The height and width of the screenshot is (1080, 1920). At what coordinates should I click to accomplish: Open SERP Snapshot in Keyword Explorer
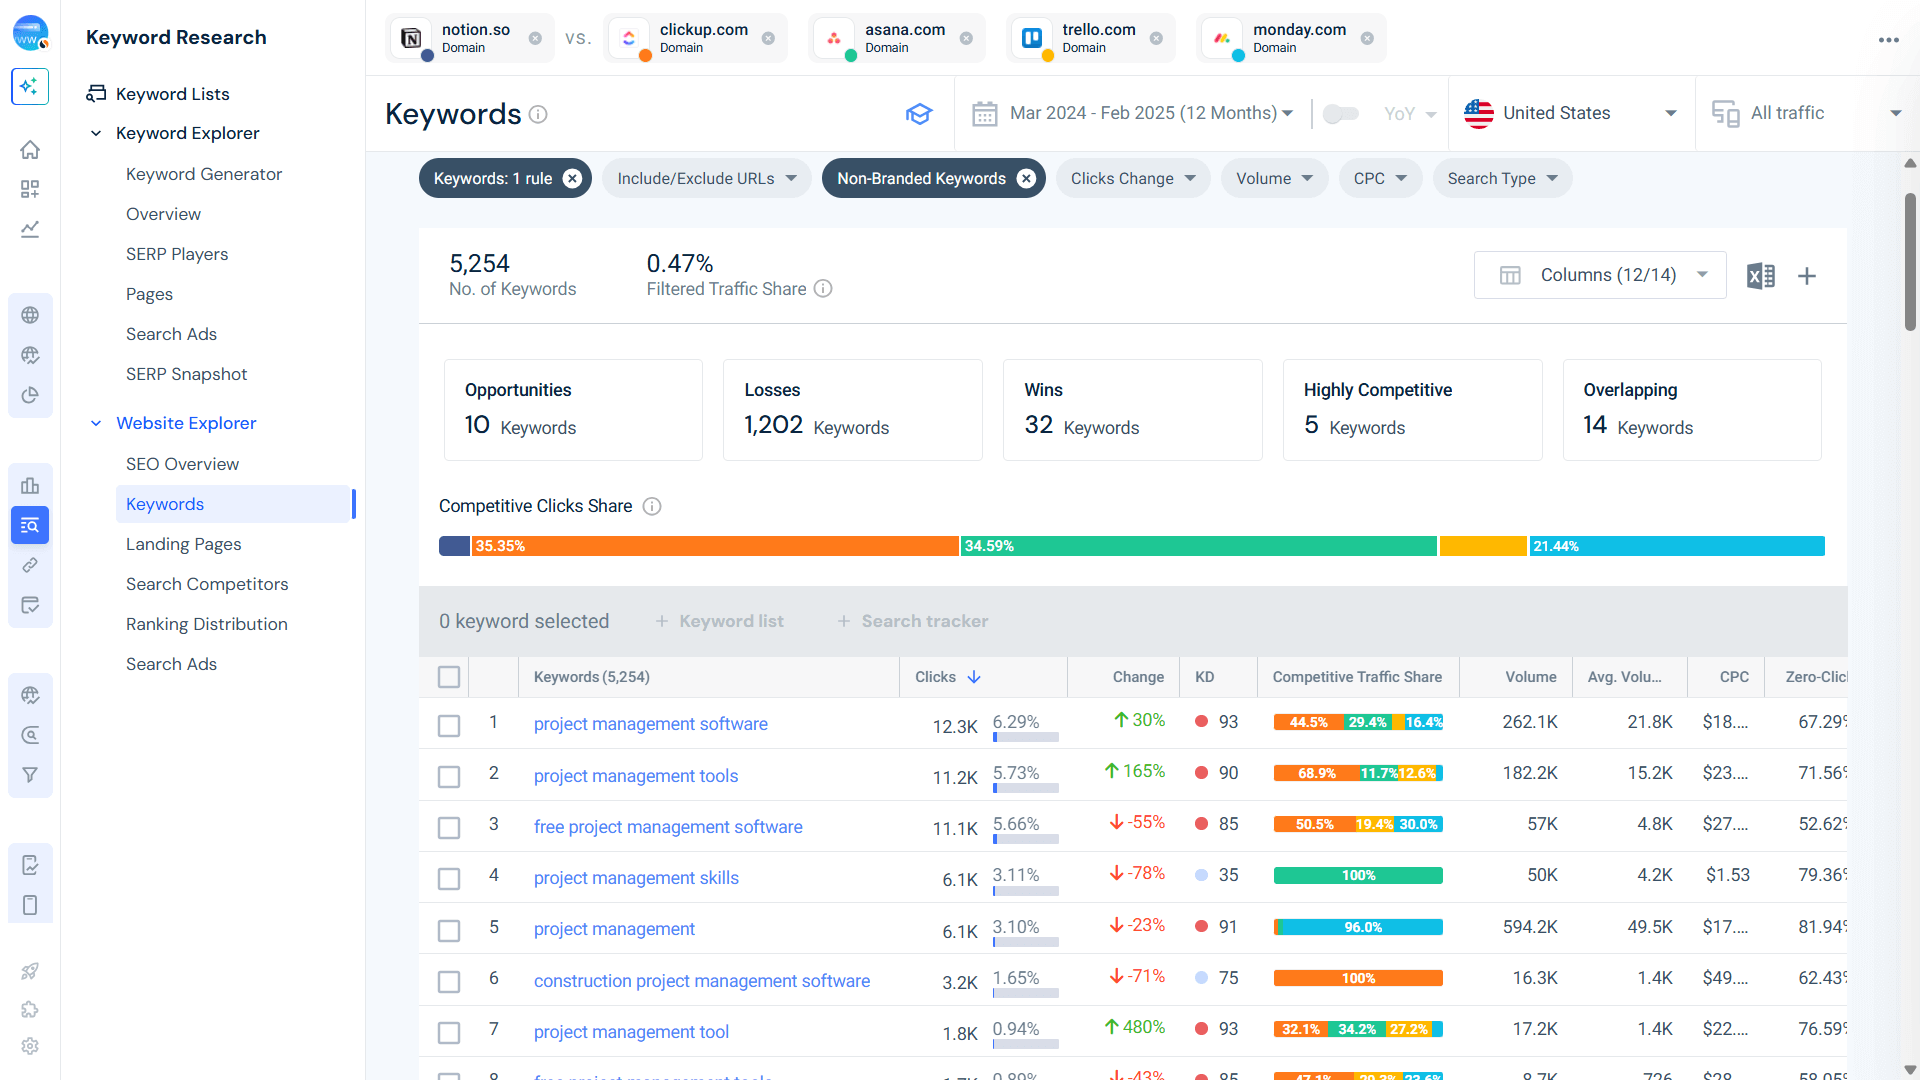tap(186, 374)
